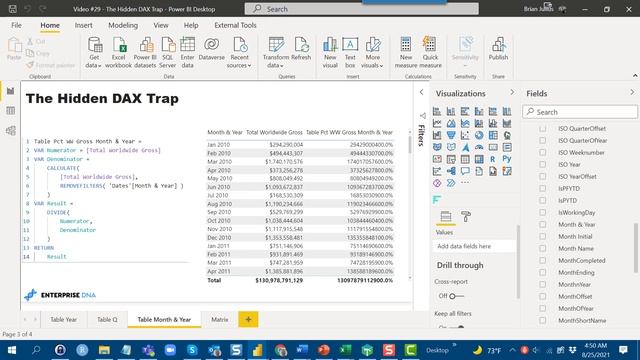Click Add data fields here well
The image size is (640, 360).
[x=474, y=246]
